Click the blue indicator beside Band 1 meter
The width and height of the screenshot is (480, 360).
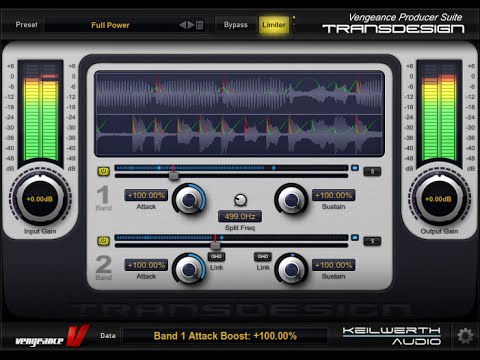point(355,168)
